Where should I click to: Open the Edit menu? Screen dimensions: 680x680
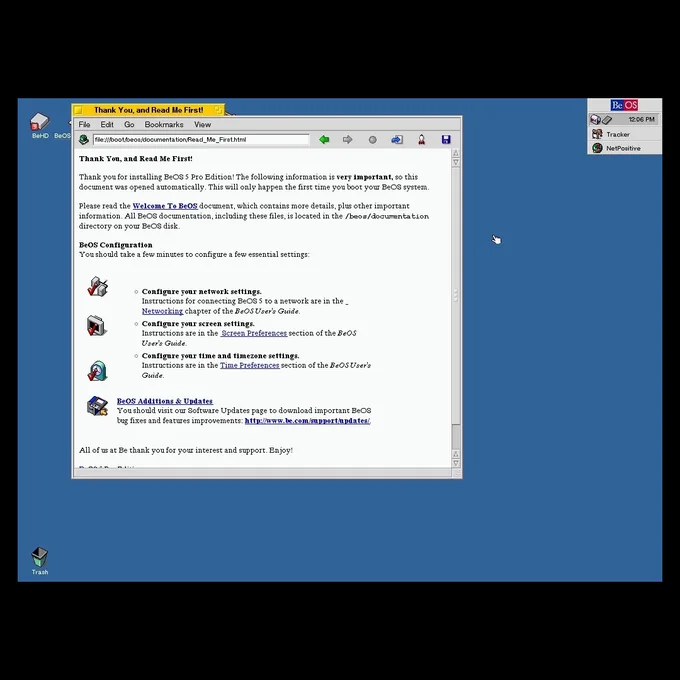107,124
